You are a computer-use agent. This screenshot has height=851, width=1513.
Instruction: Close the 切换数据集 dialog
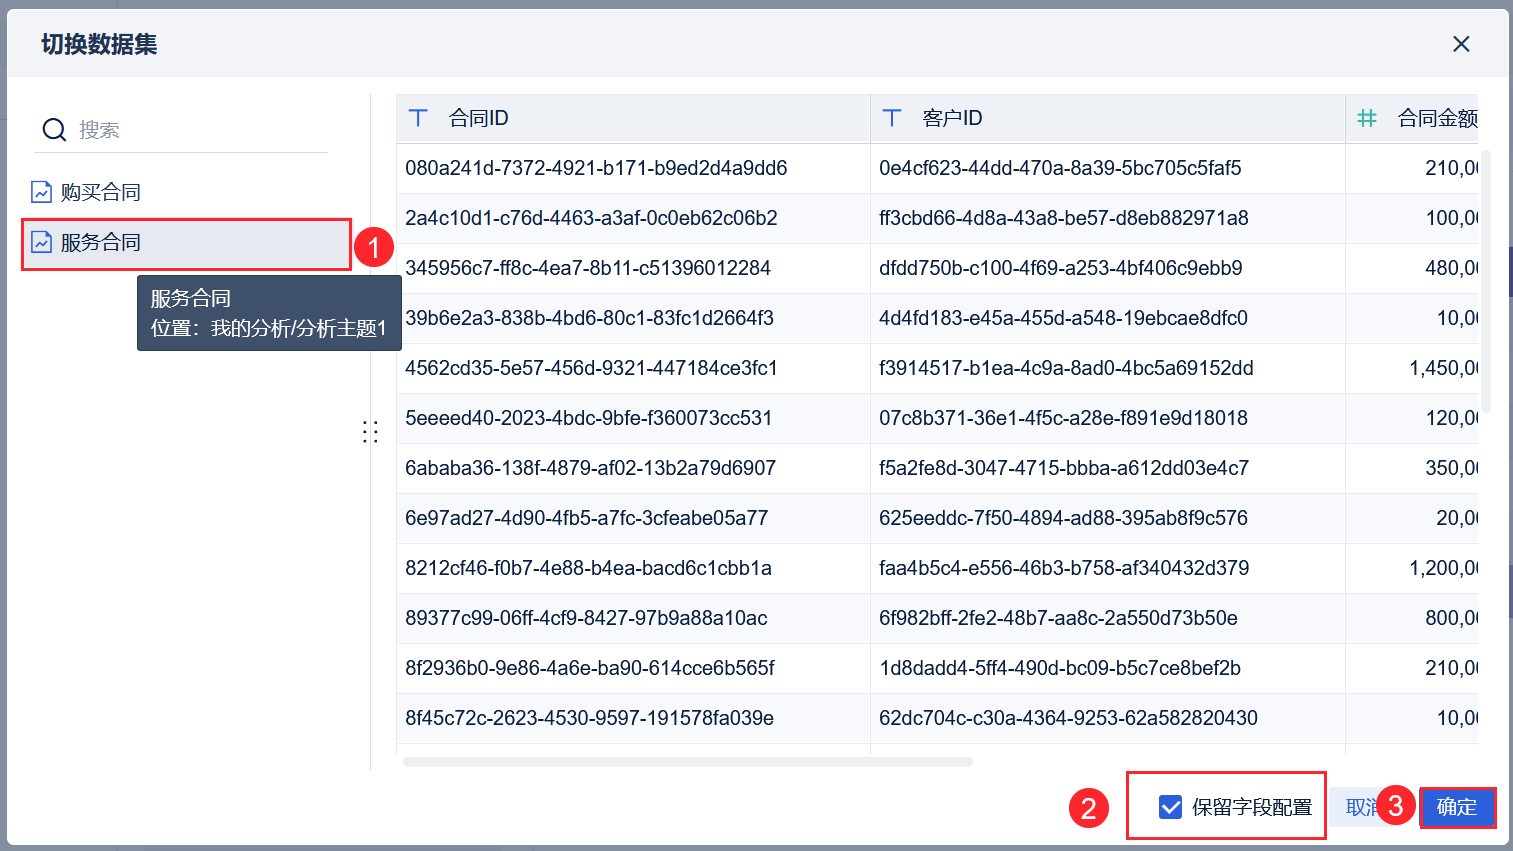click(1461, 44)
